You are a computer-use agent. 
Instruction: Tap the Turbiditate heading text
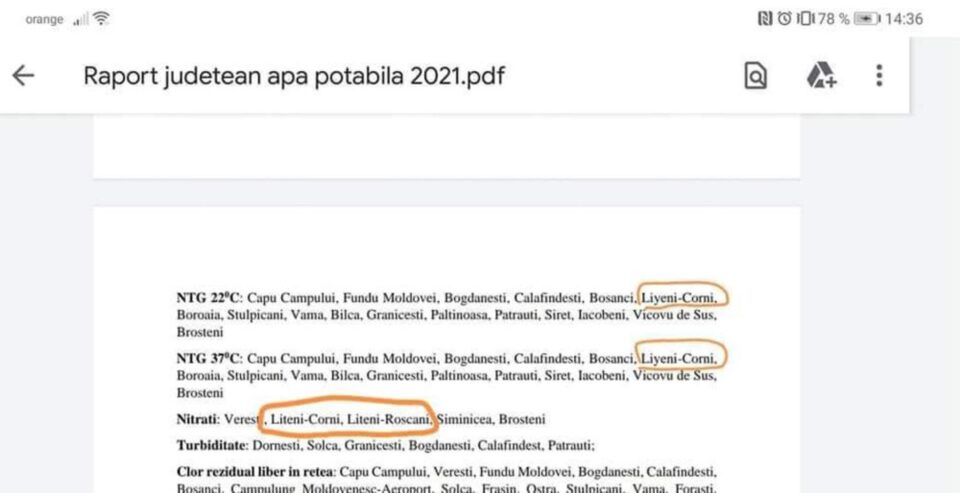pyautogui.click(x=211, y=445)
